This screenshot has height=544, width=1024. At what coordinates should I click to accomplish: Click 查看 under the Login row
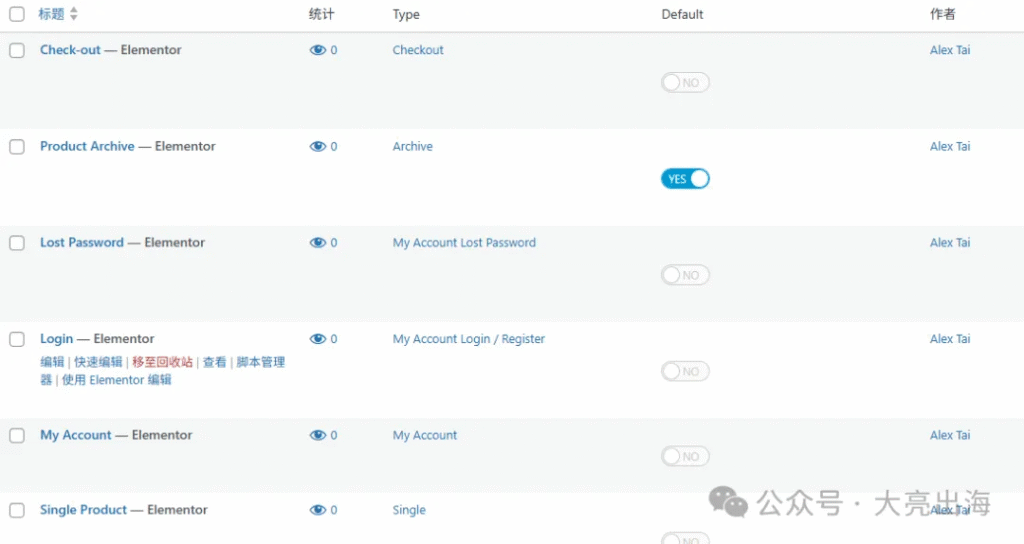(214, 362)
